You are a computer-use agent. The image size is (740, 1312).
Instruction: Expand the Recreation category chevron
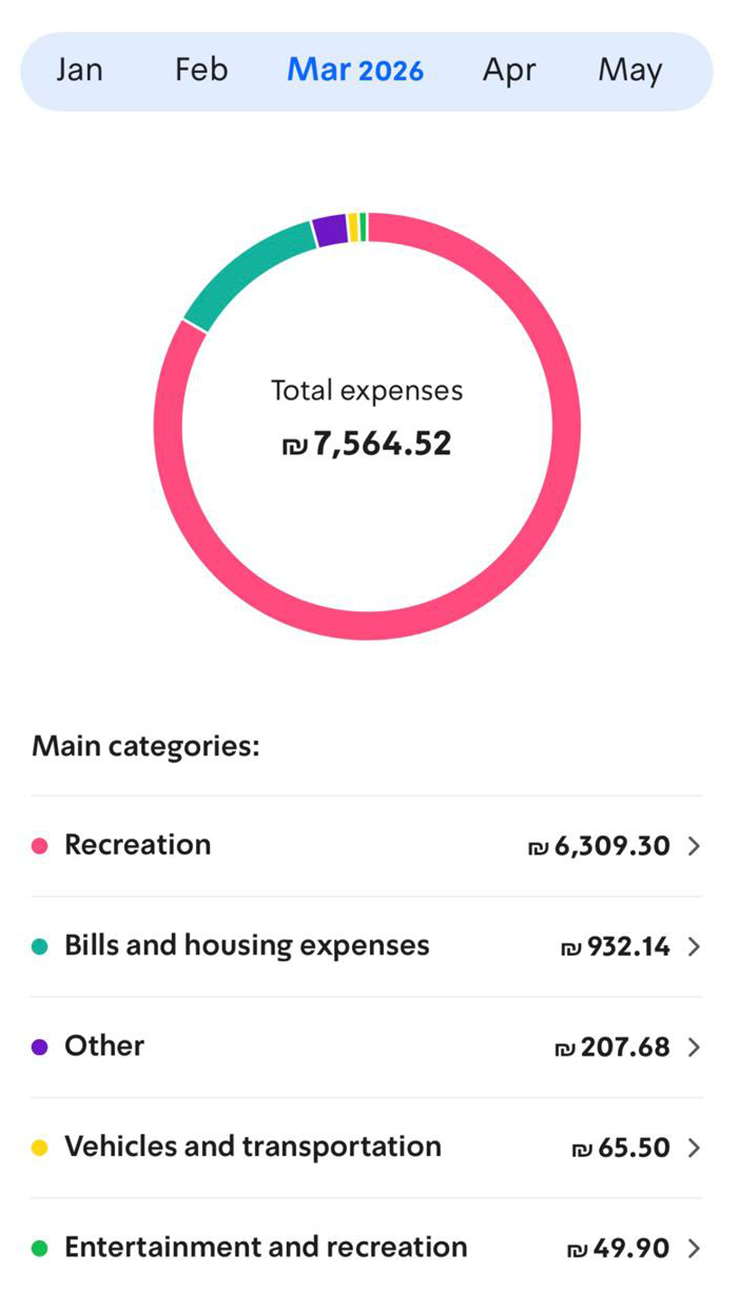(694, 847)
